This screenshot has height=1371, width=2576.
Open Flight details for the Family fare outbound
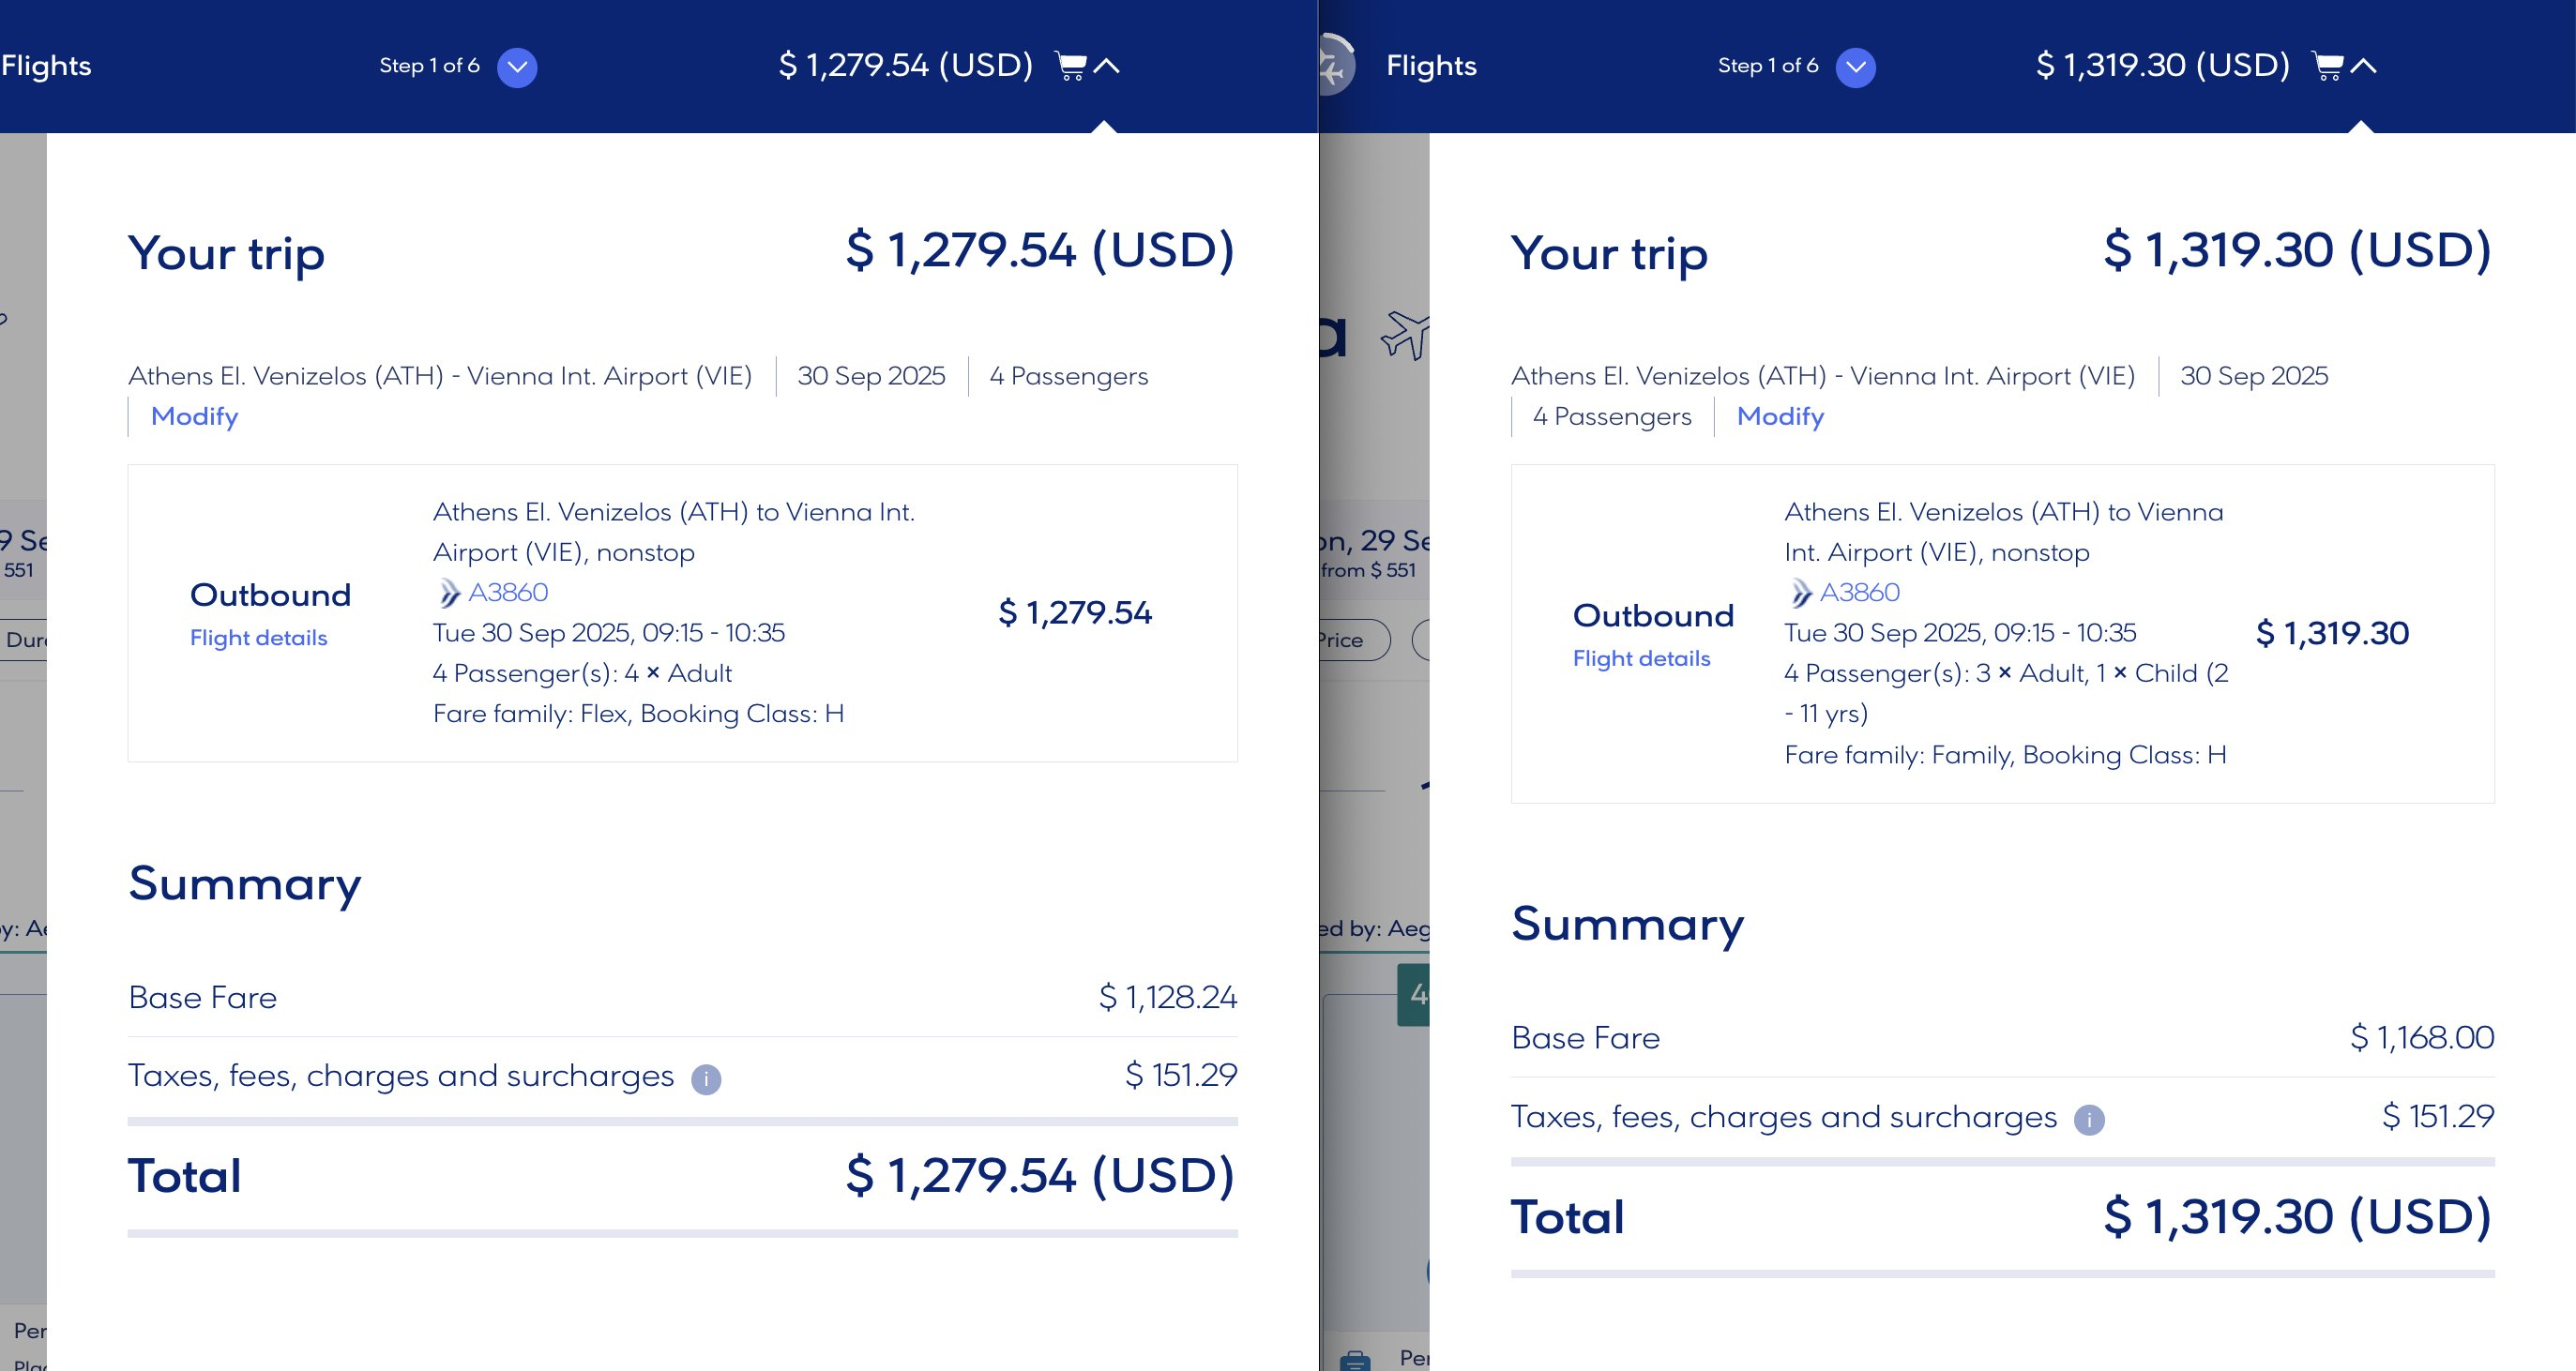tap(1641, 658)
